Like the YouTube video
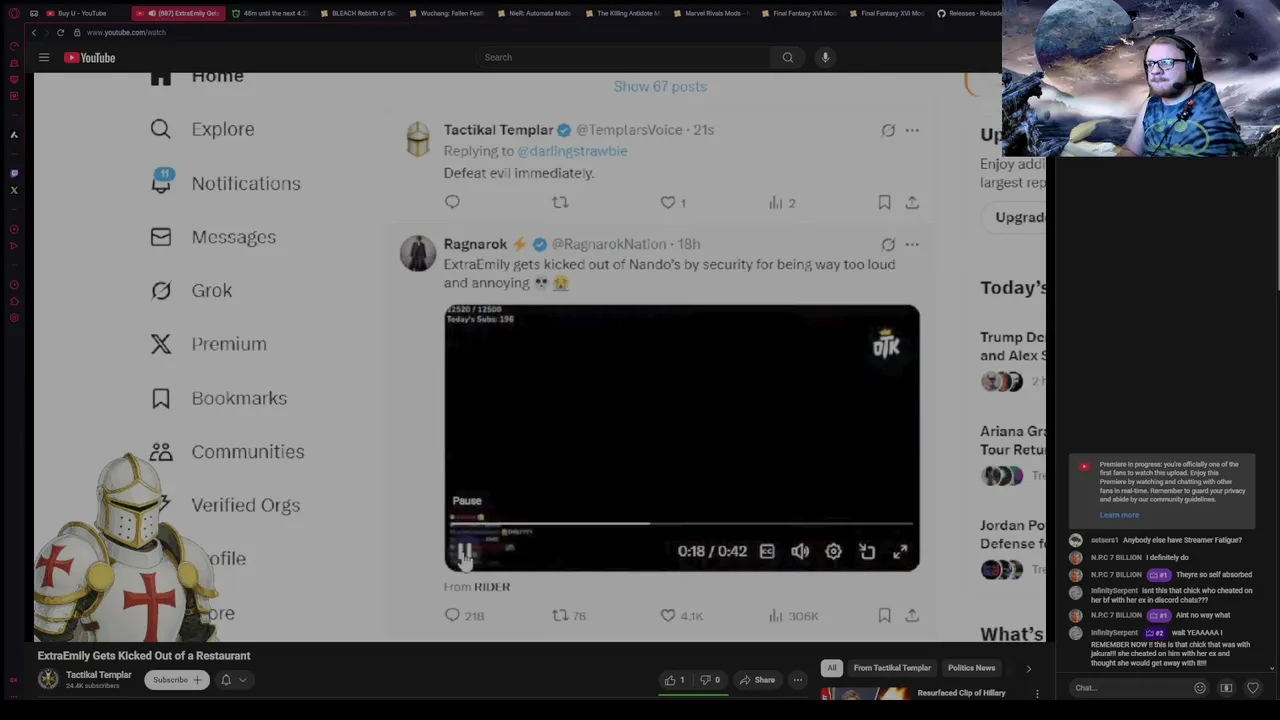This screenshot has width=1280, height=720. [675, 680]
